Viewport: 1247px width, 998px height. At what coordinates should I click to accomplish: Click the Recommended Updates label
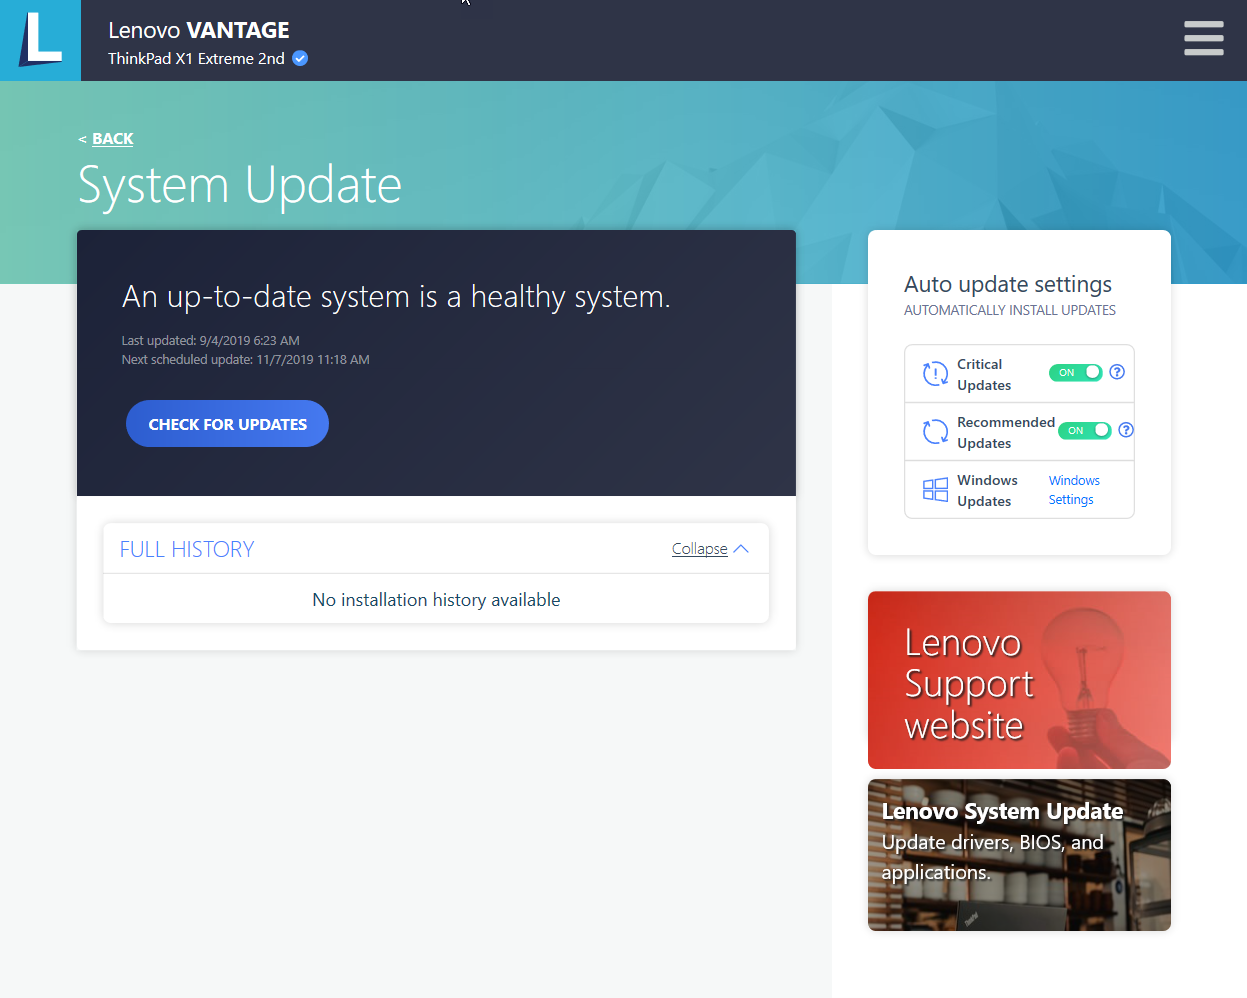click(1006, 433)
